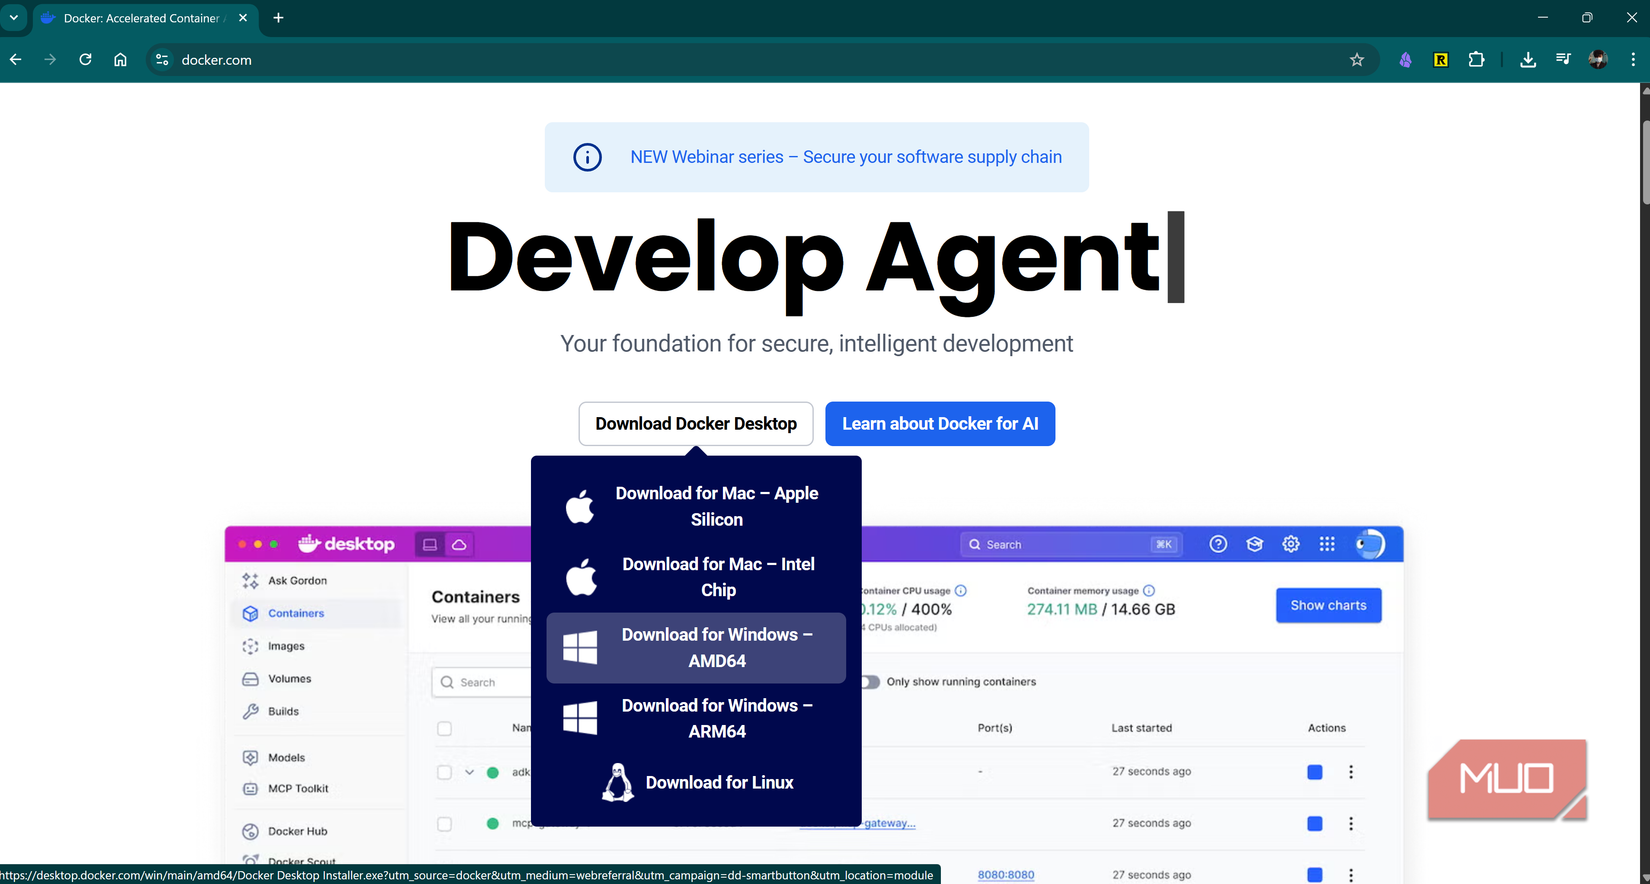Choose Download for Mac – Intel Chip
The width and height of the screenshot is (1650, 884).
click(x=696, y=577)
